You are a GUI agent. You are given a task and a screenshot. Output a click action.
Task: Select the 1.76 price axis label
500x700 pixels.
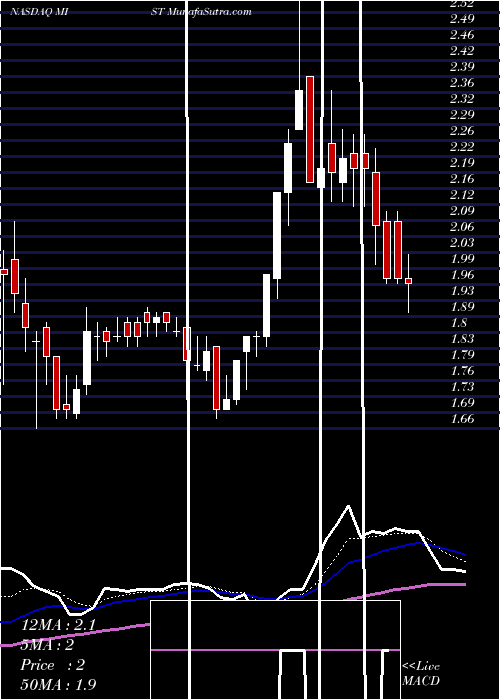[462, 371]
